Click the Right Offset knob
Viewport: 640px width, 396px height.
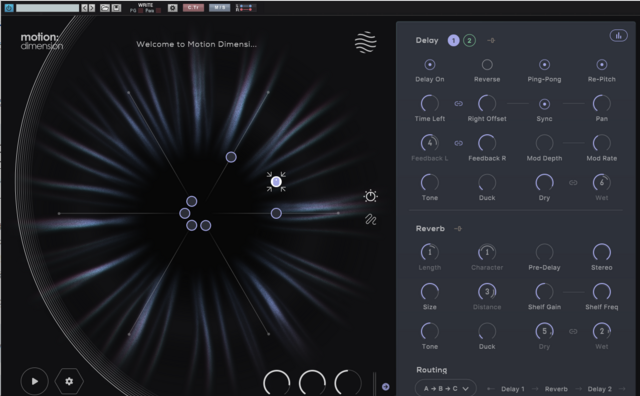point(487,104)
